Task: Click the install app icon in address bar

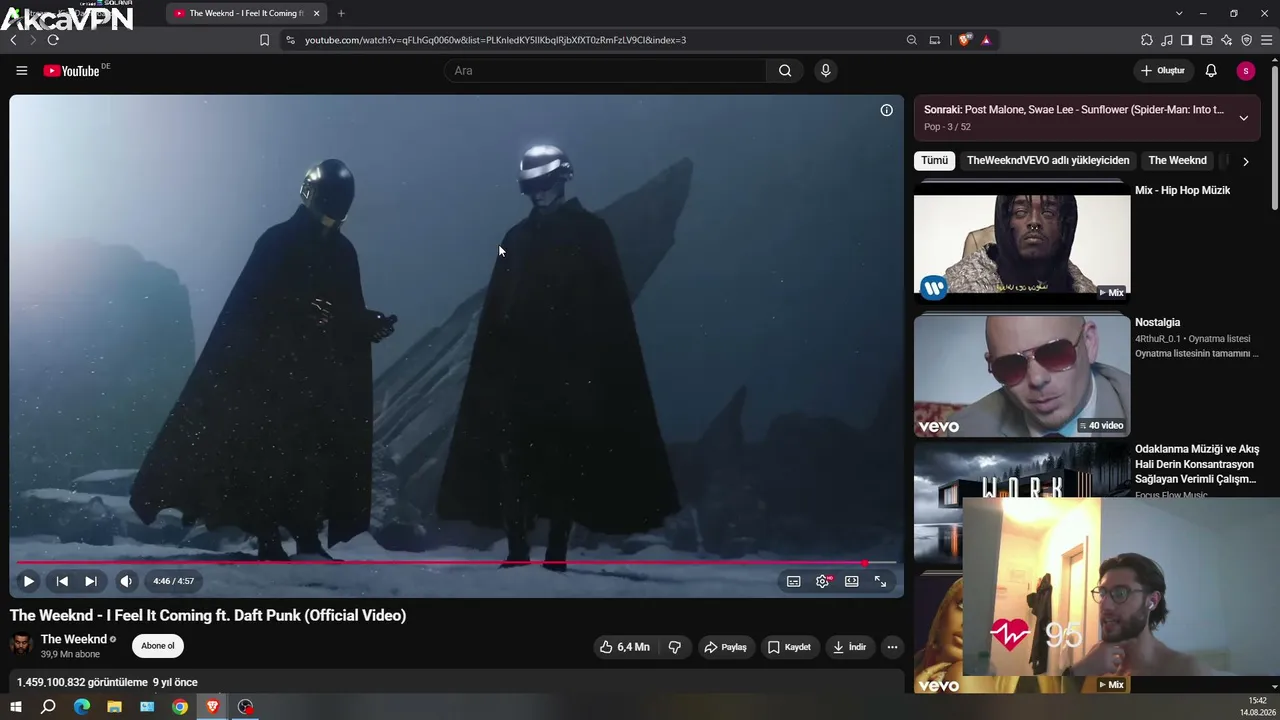Action: tap(935, 40)
